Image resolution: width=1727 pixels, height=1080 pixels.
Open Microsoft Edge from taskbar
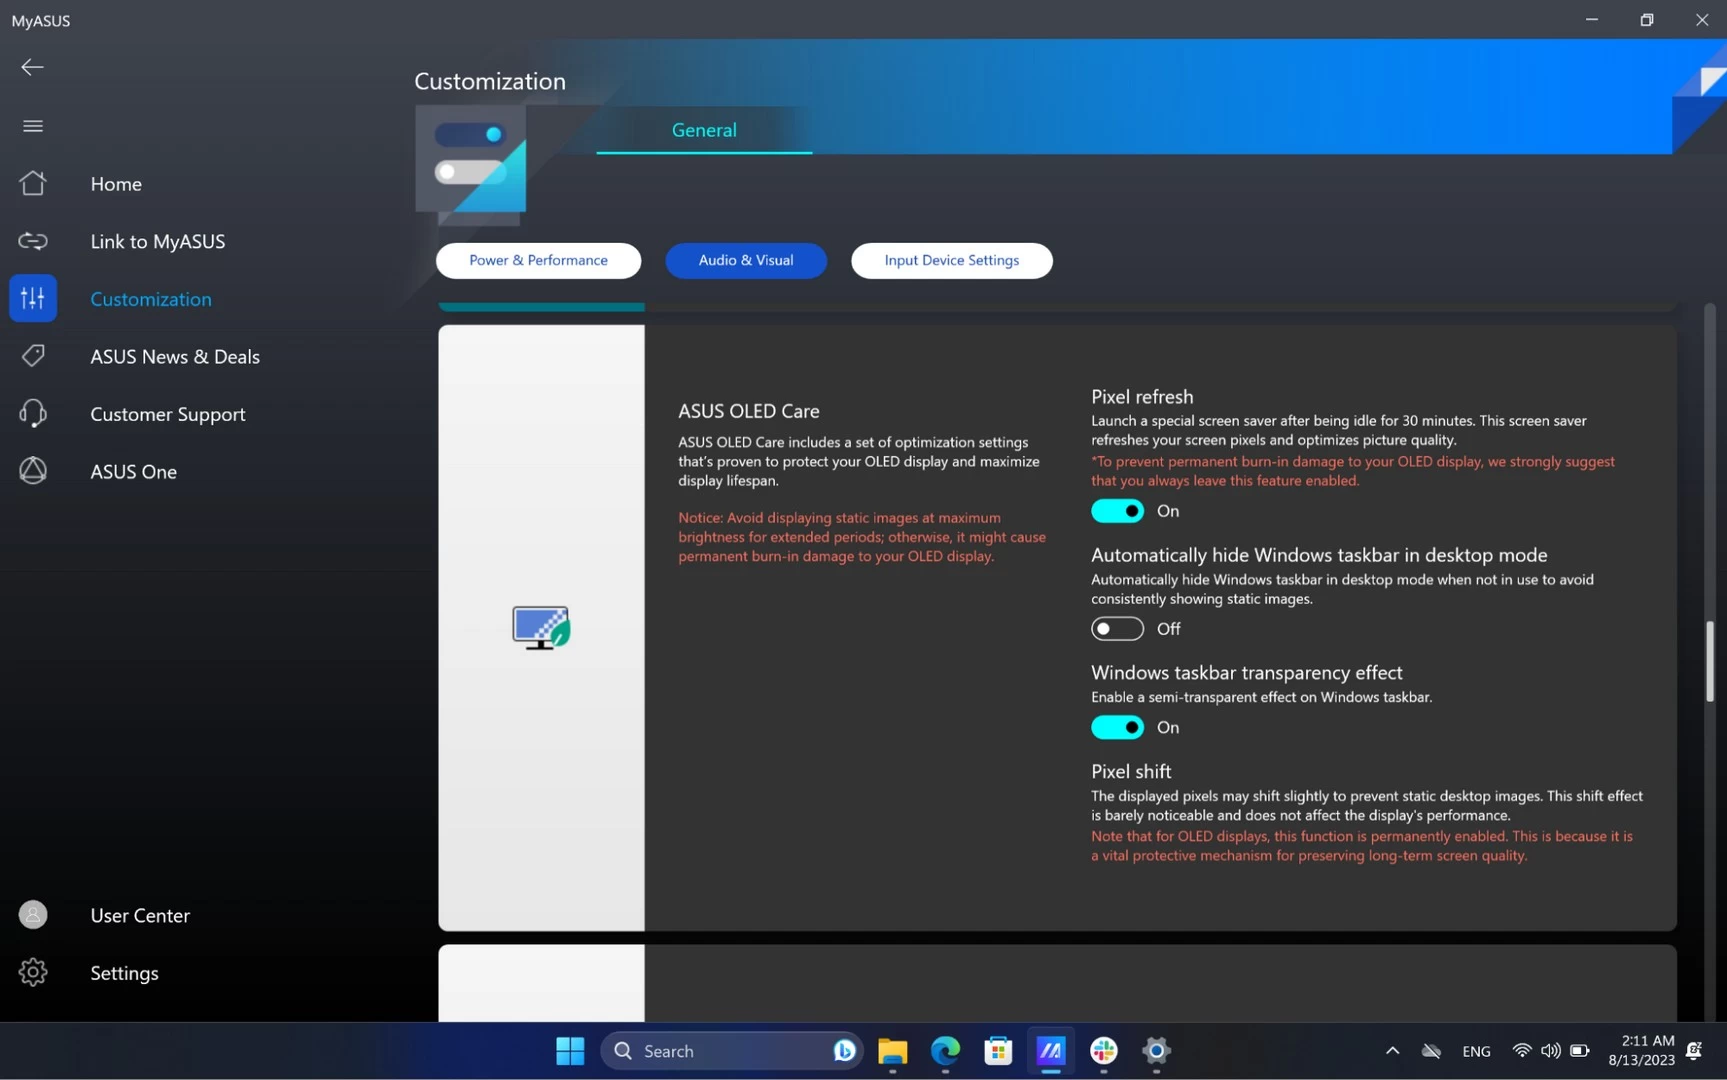click(945, 1051)
